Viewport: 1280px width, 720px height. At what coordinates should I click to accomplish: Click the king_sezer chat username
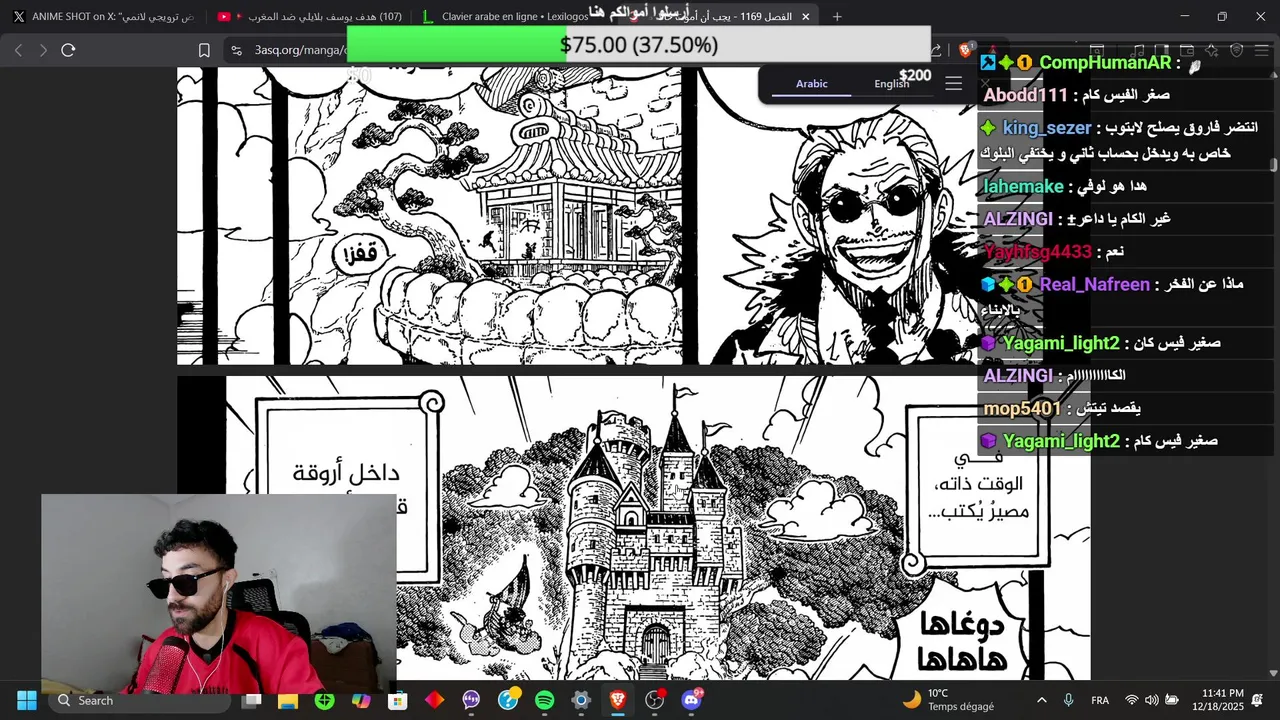pos(1047,128)
